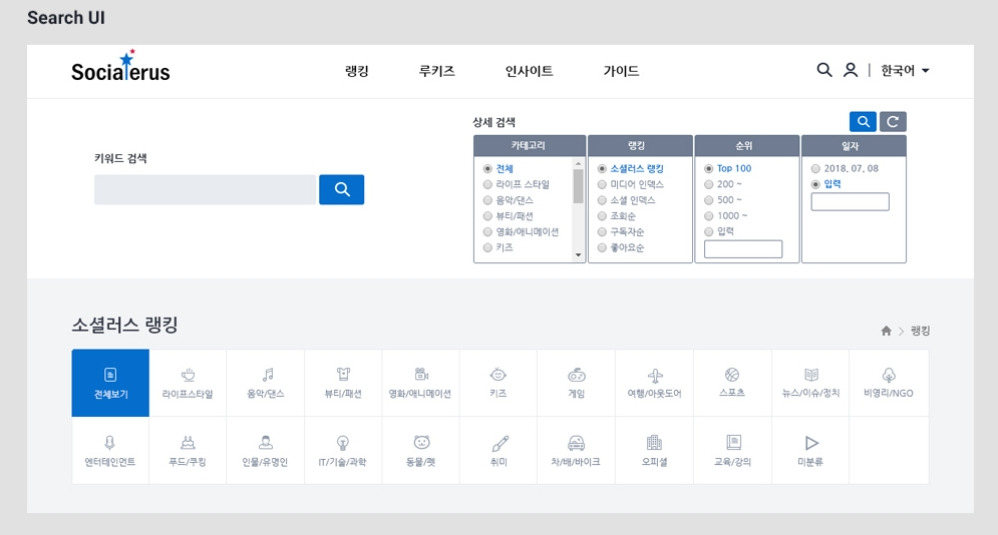This screenshot has width=998, height=535.
Task: Select the 2018. 07. 08 date radio
Action: (x=815, y=169)
